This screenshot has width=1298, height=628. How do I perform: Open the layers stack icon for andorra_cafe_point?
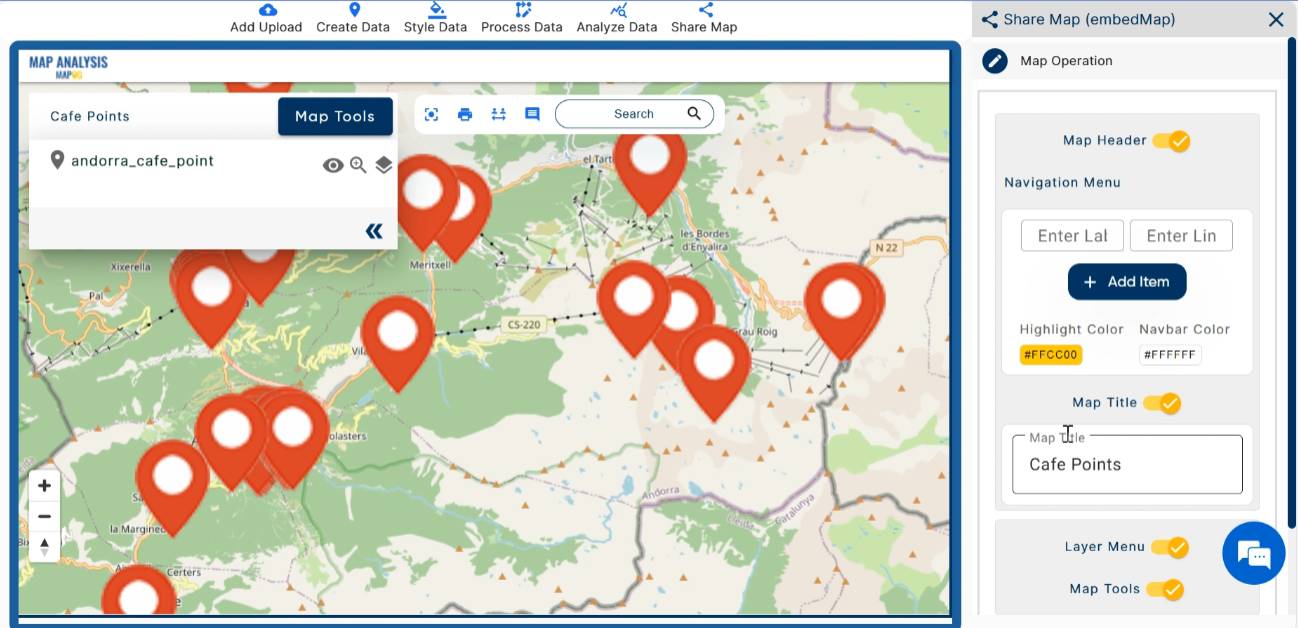click(384, 165)
